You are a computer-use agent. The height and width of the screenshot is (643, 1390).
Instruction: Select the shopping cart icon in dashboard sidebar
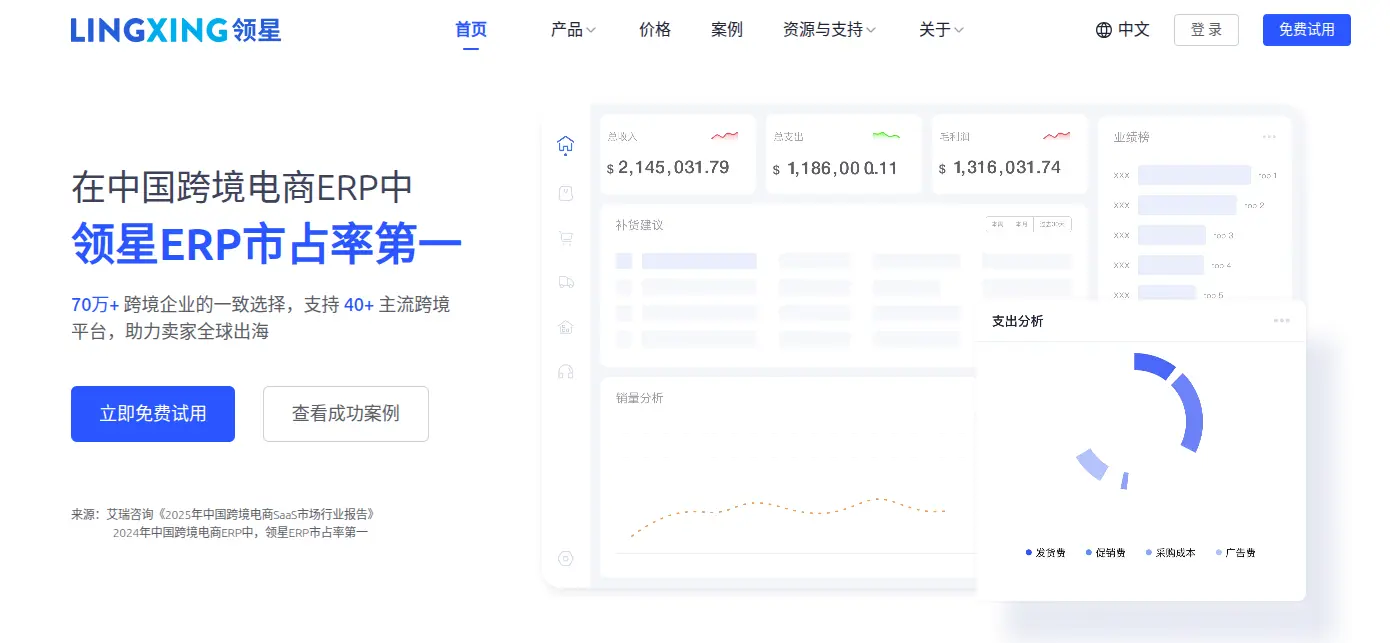(565, 238)
